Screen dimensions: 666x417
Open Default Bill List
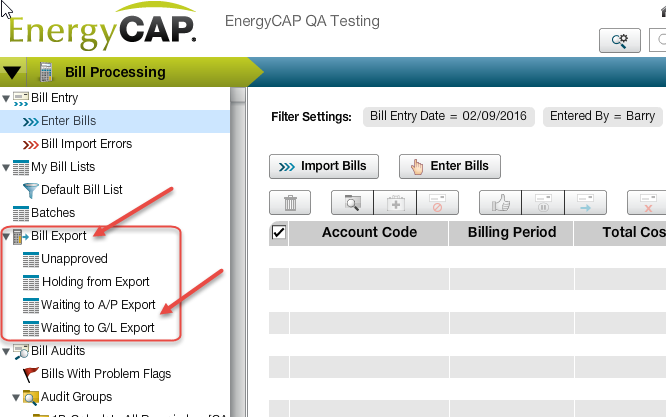(x=82, y=190)
